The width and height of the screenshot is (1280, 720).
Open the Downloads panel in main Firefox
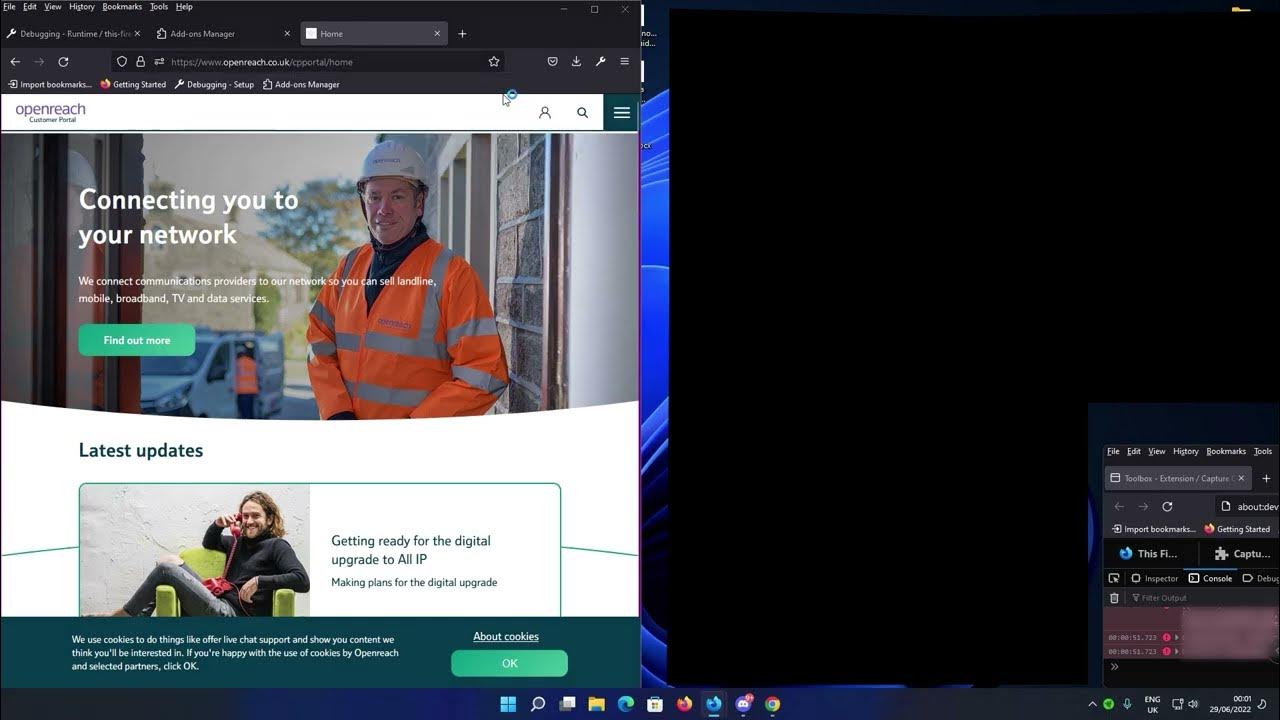pyautogui.click(x=576, y=62)
